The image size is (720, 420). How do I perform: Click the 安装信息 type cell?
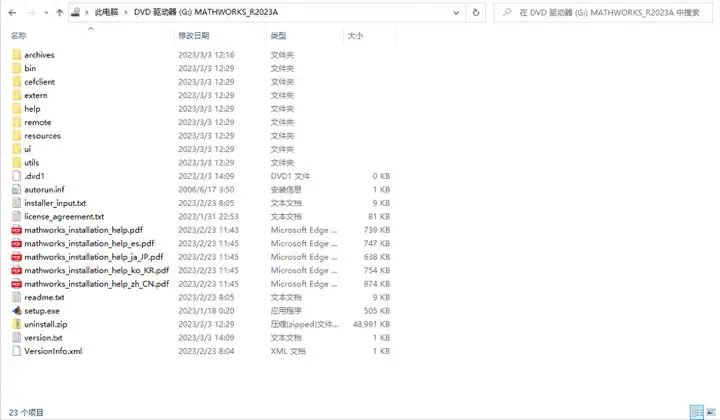[x=286, y=190]
